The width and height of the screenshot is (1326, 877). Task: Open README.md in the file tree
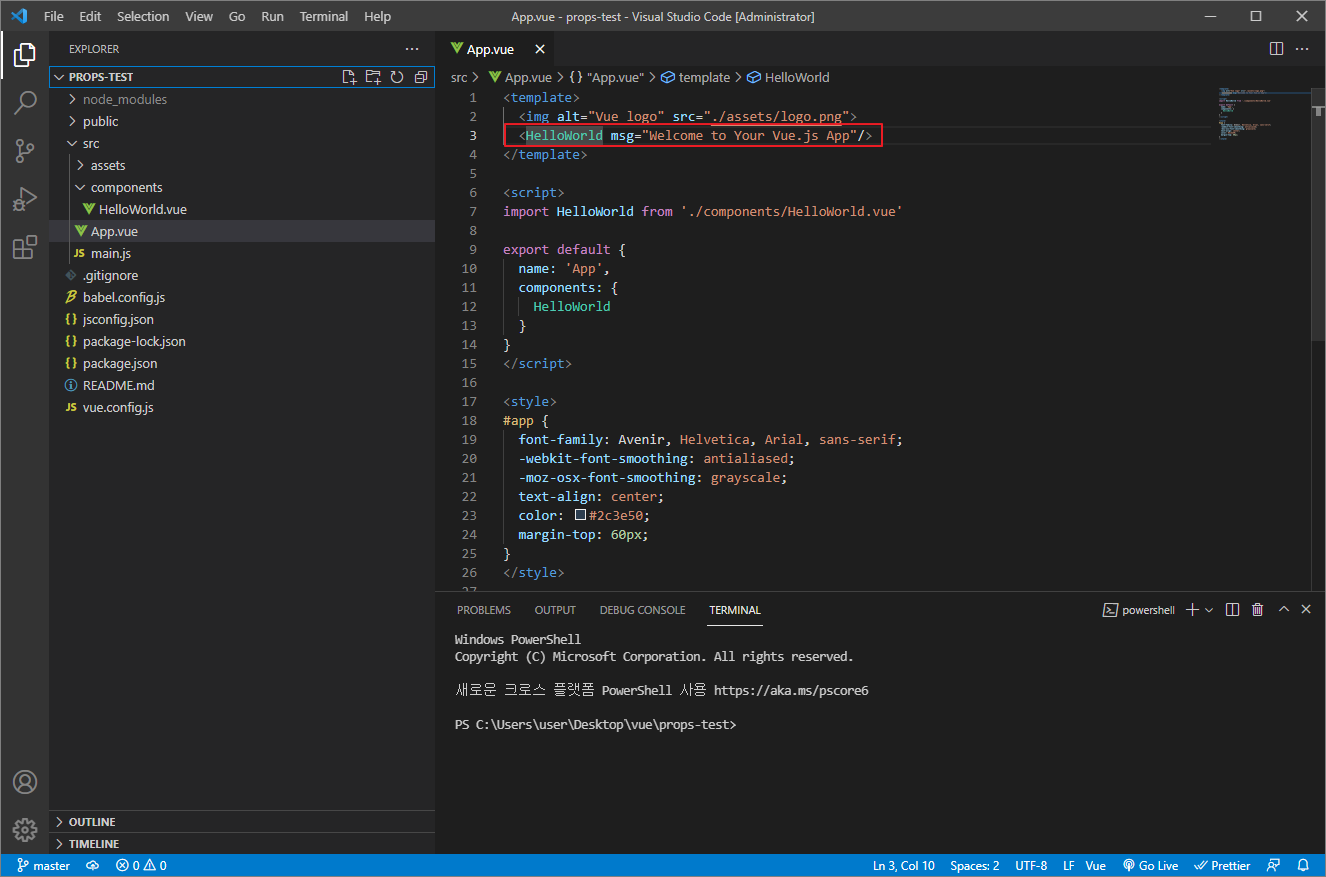[x=242, y=385]
